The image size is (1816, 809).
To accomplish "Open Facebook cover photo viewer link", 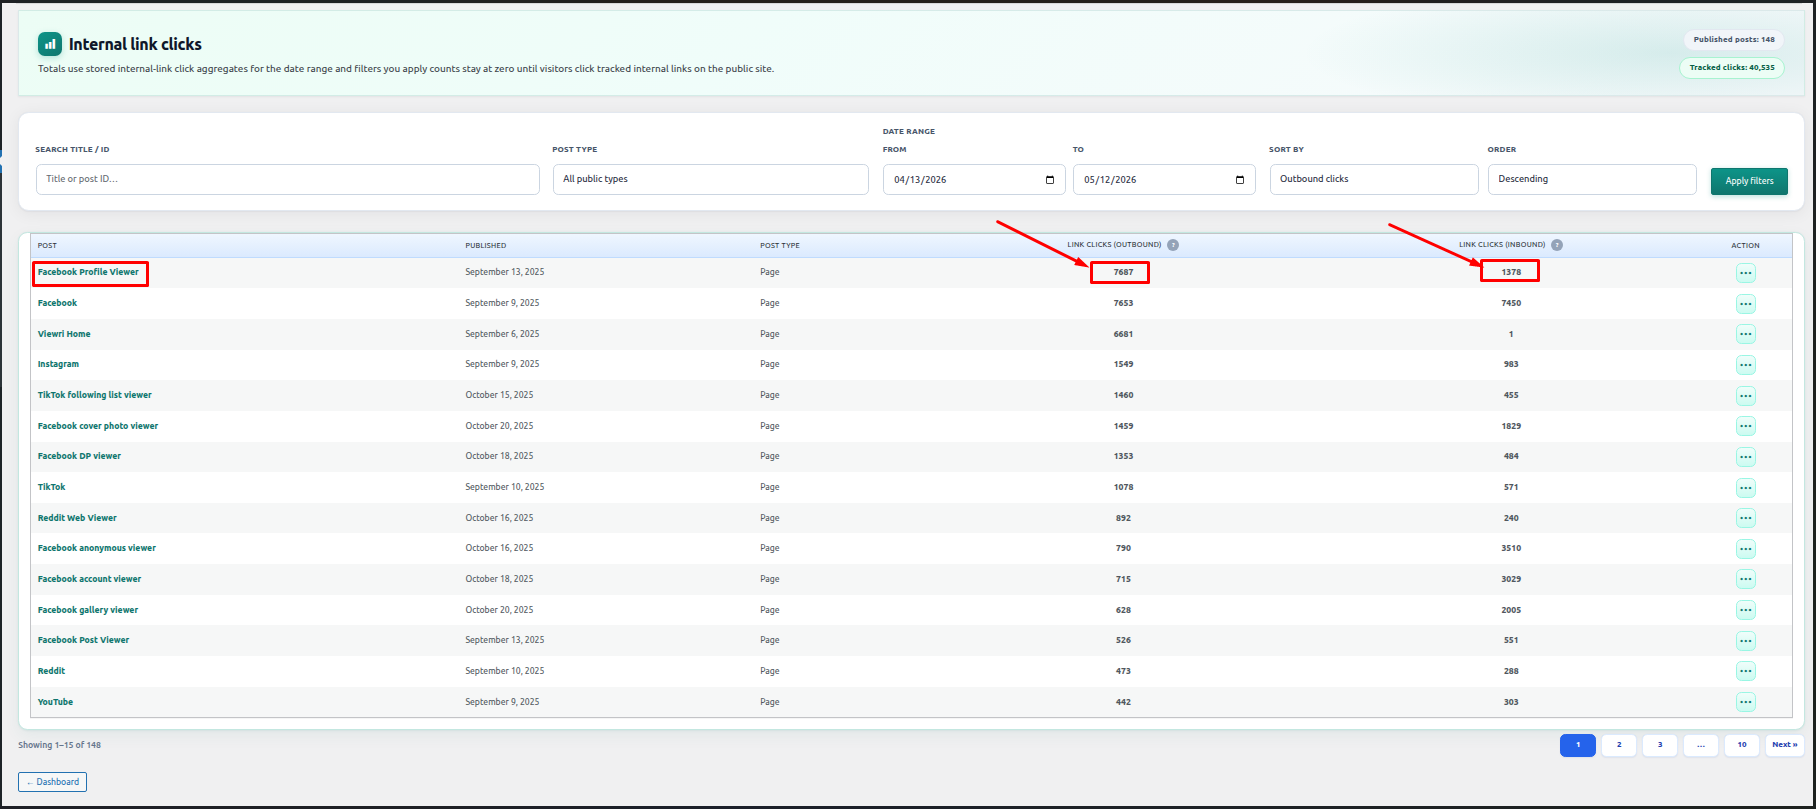I will pos(98,426).
